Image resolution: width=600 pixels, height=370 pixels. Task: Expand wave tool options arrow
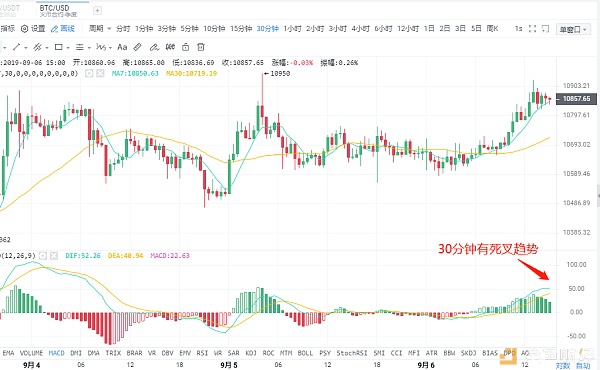click(x=110, y=48)
